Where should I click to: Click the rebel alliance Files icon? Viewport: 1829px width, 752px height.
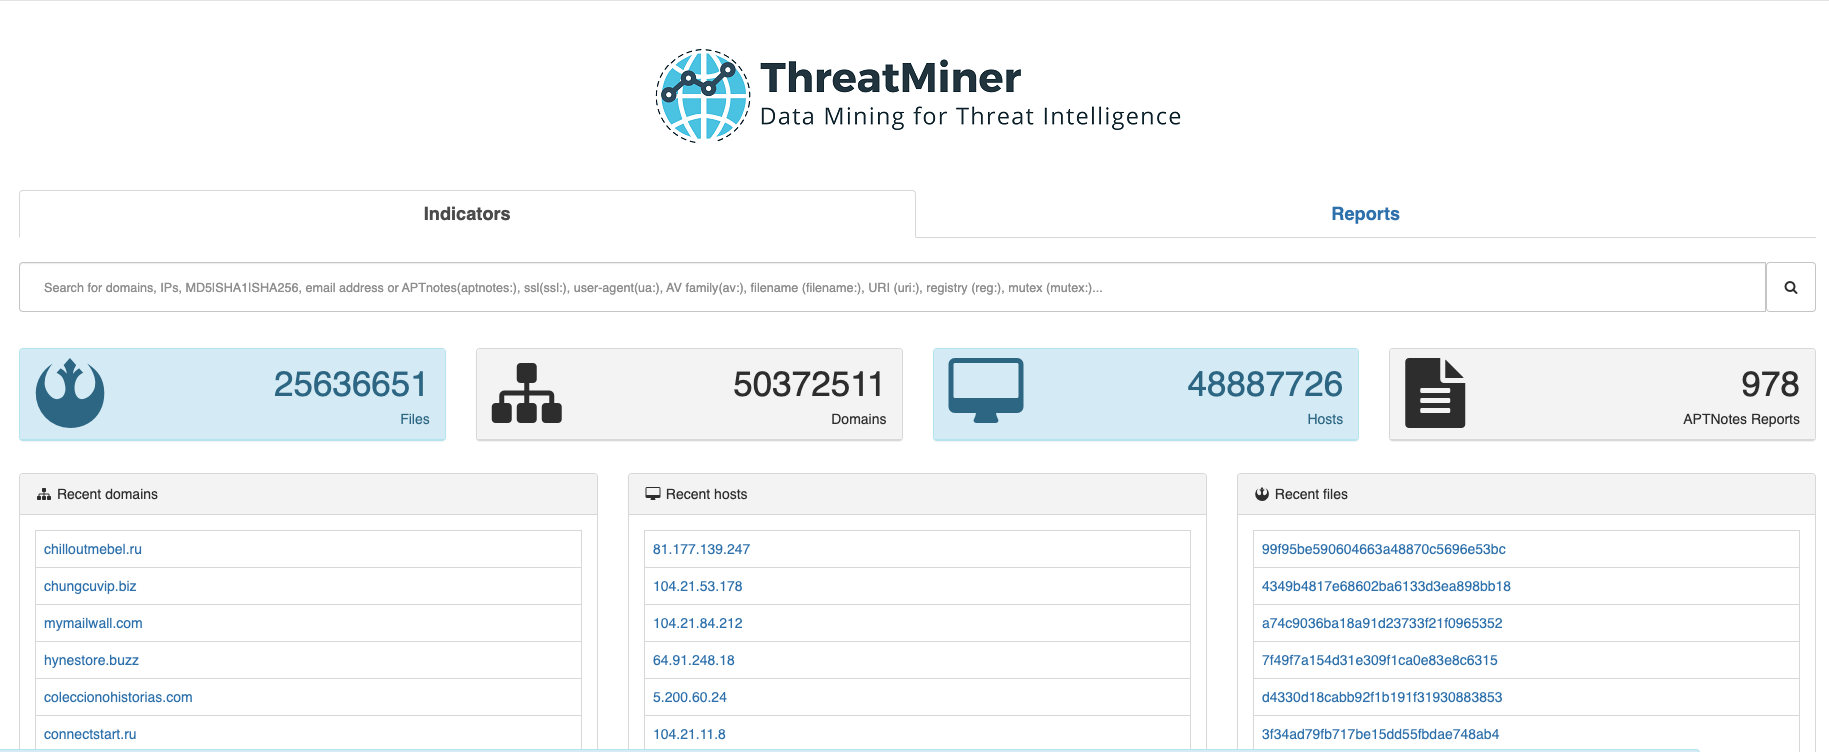pyautogui.click(x=70, y=393)
